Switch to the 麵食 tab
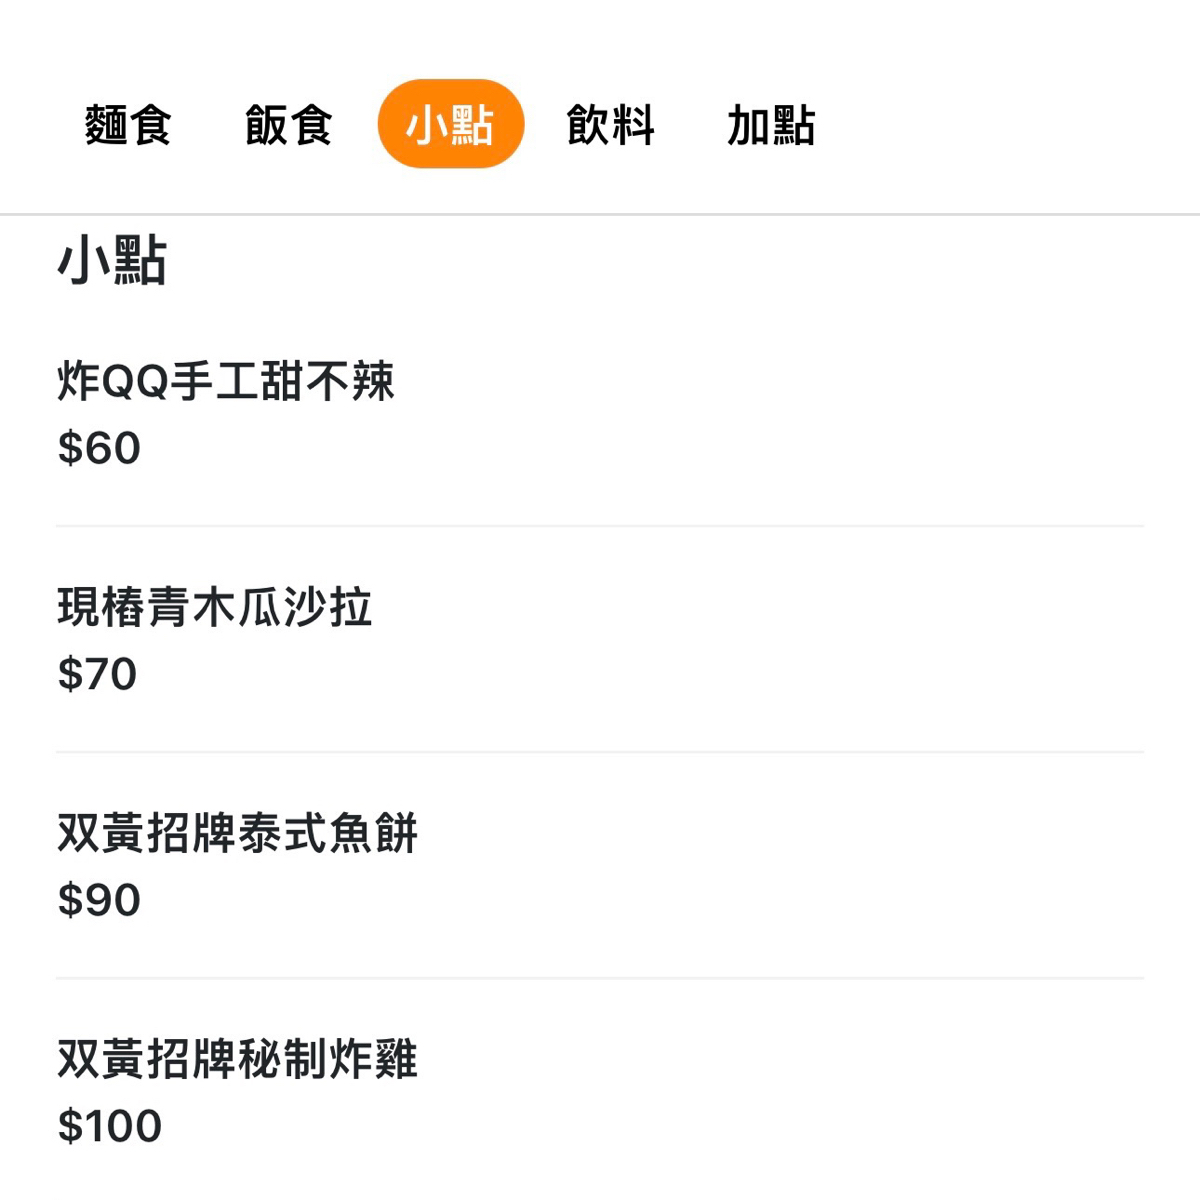The image size is (1200, 1200). click(x=128, y=125)
